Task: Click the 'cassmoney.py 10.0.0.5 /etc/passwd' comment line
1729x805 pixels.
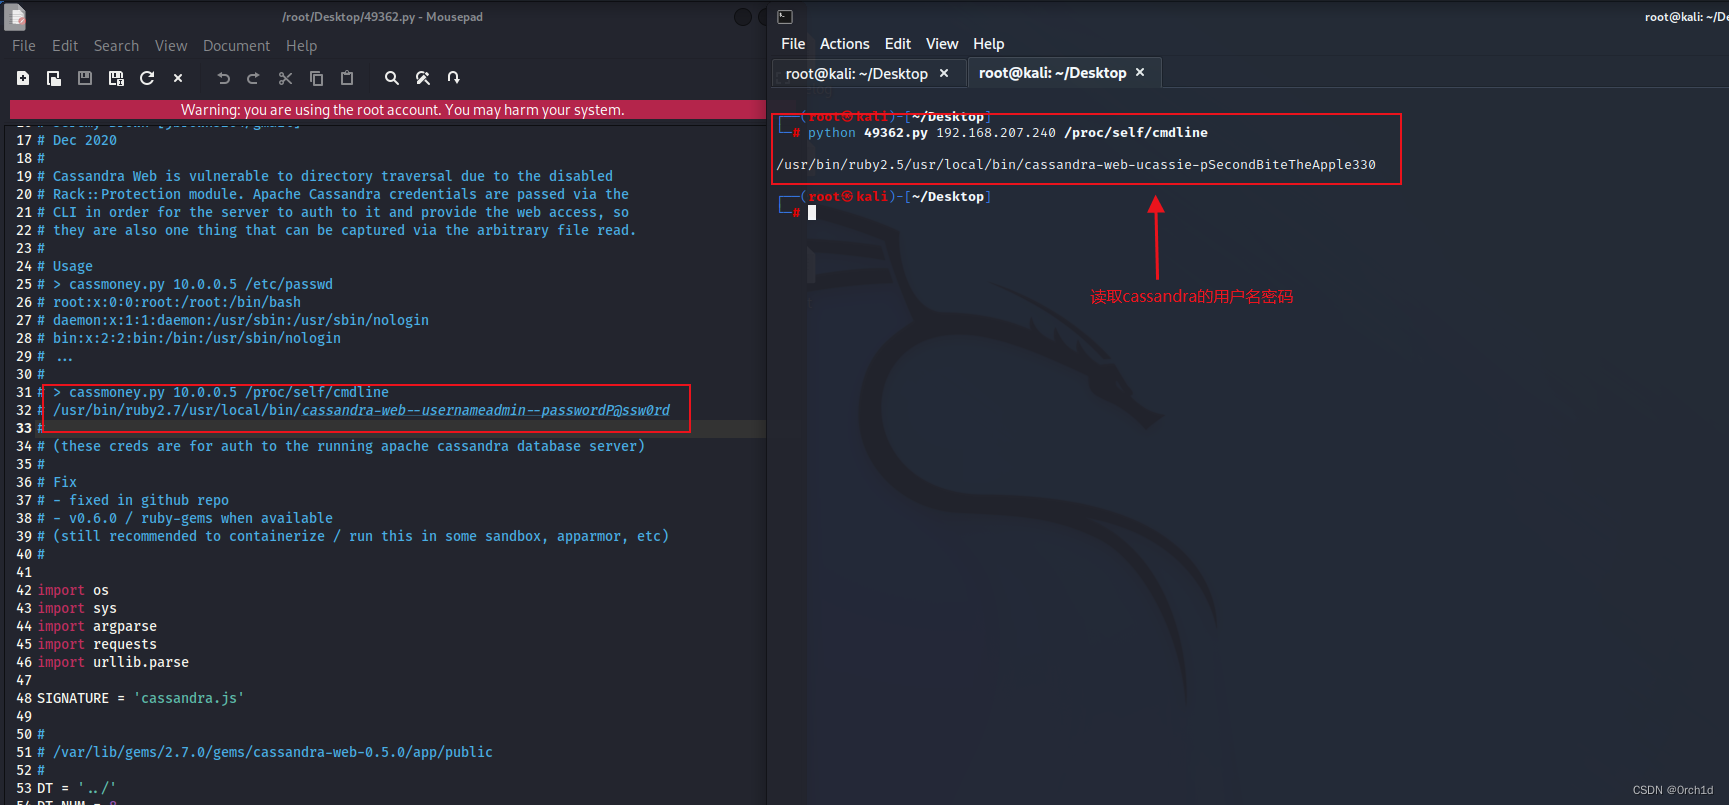Action: pos(185,284)
